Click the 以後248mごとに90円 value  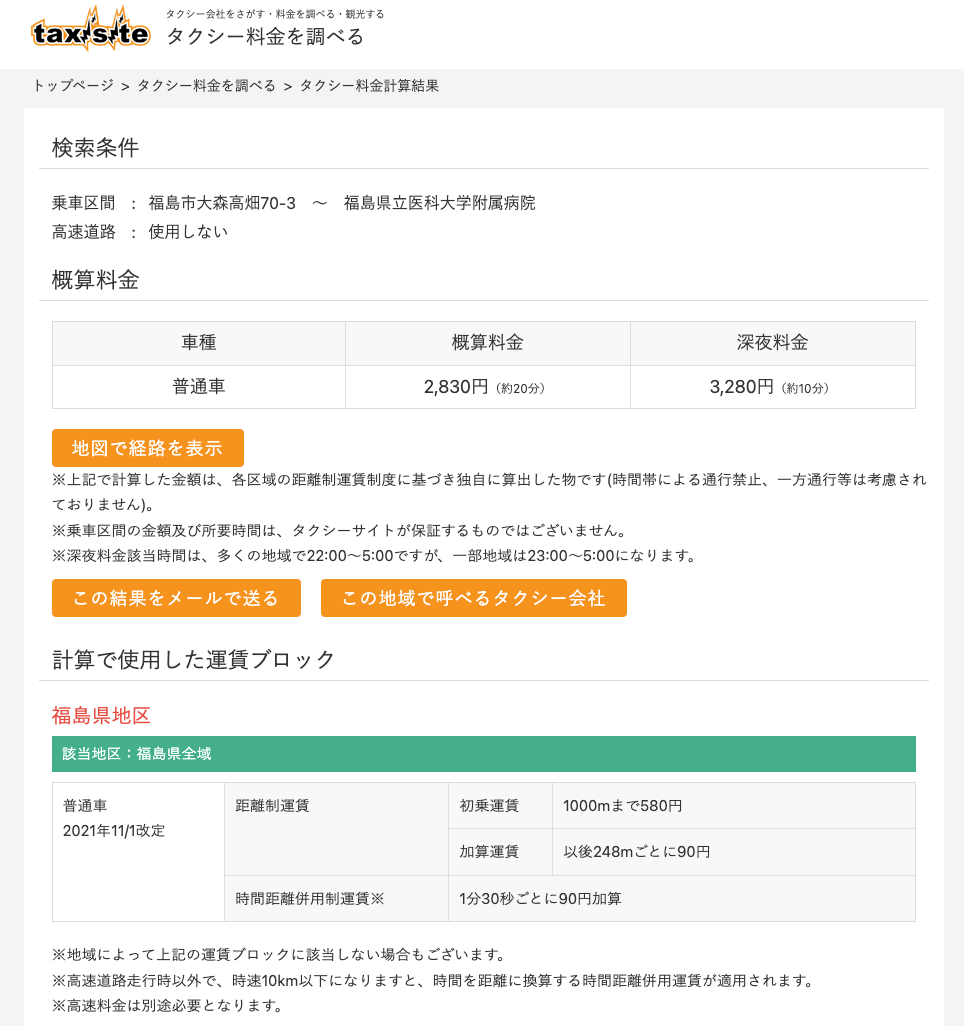pos(637,852)
